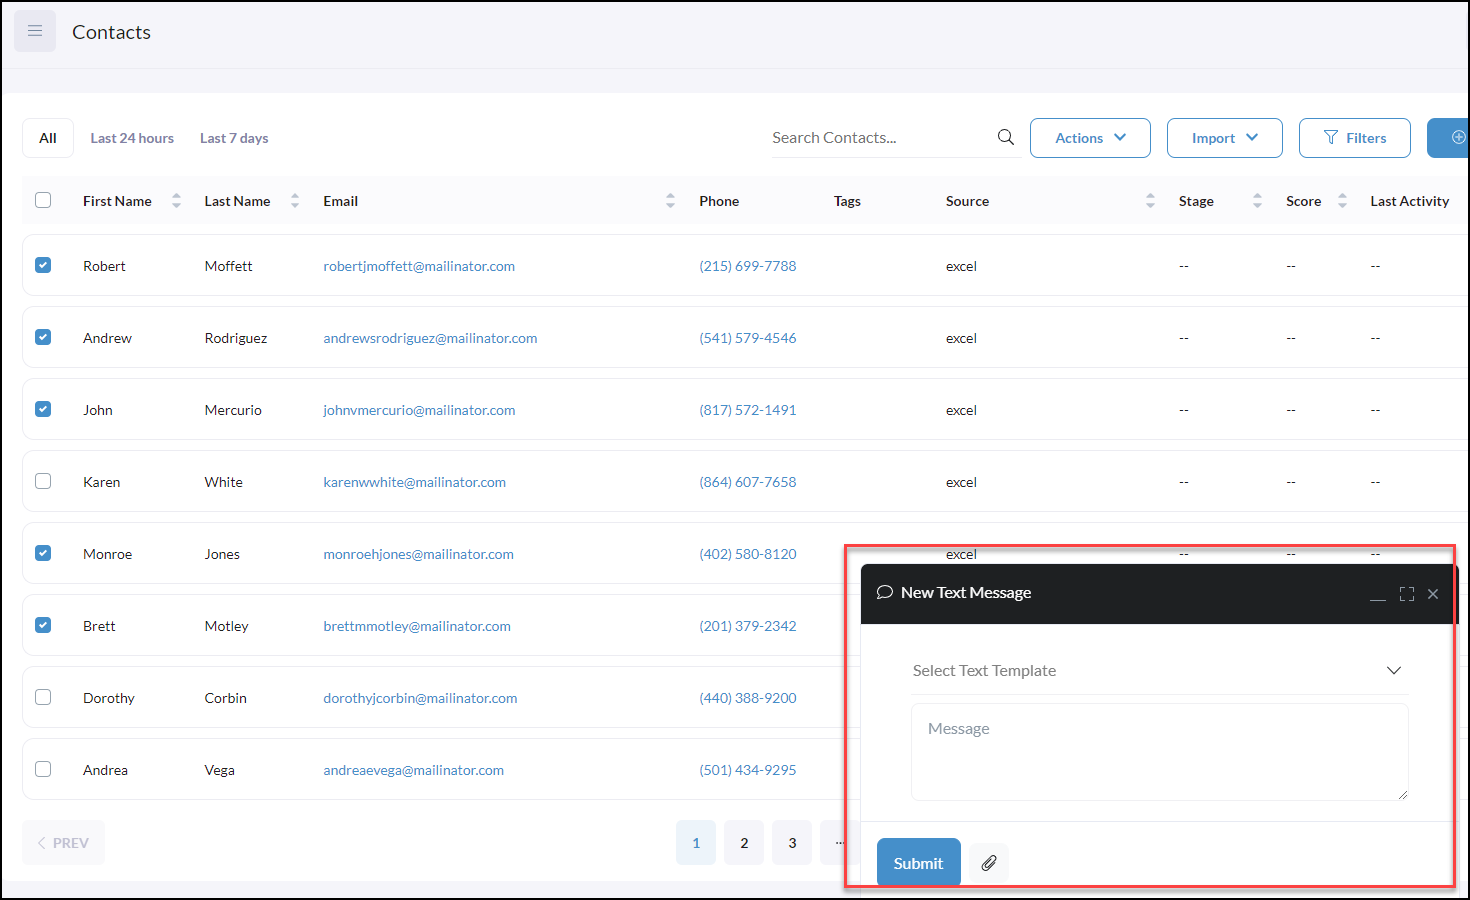Open monroehjones@mailinator.com email link
Image resolution: width=1470 pixels, height=900 pixels.
[418, 554]
